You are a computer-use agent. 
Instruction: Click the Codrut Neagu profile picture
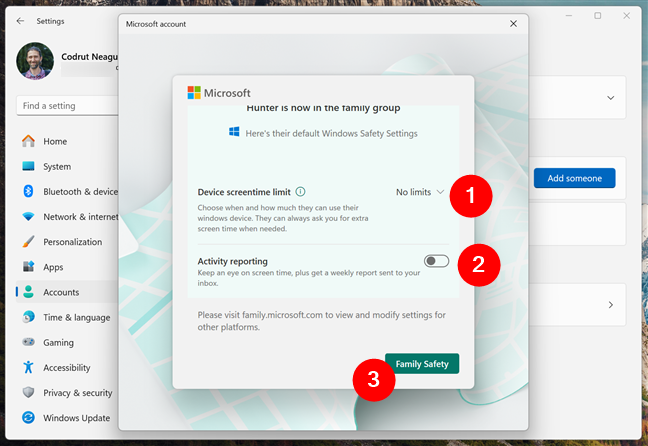[x=35, y=61]
